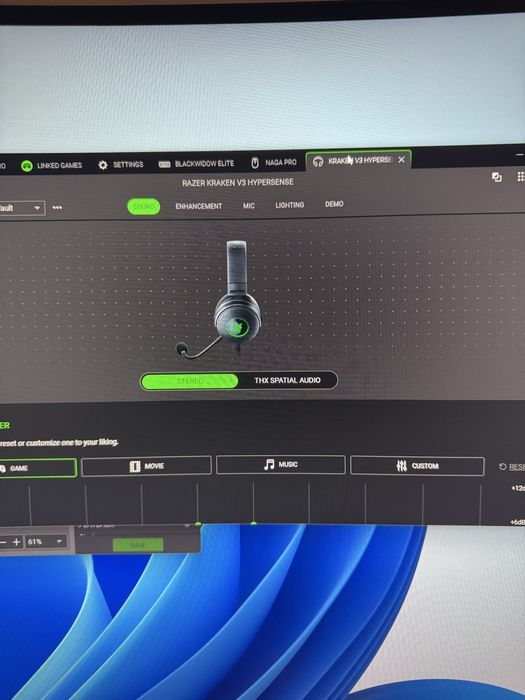
Task: Click the film strip icon on Movie
Action: coord(135,467)
